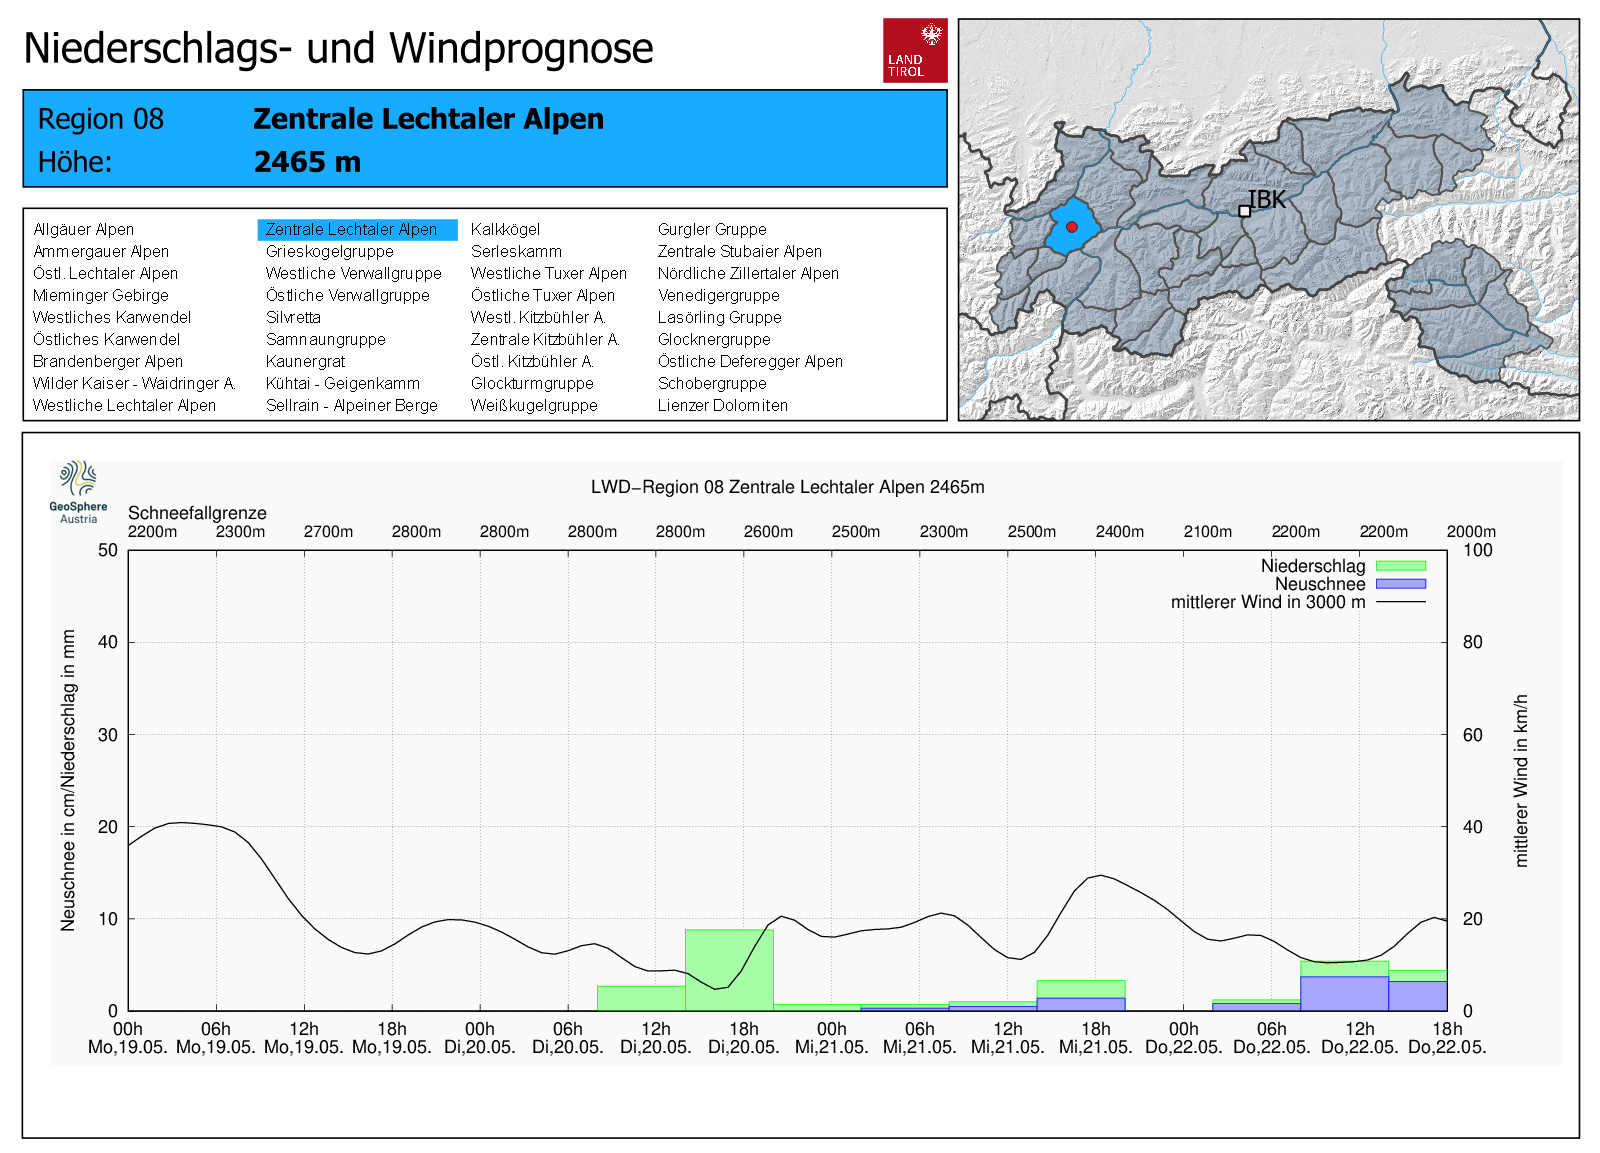Image resolution: width=1600 pixels, height=1153 pixels.
Task: Choose Weißkugelgruppe from the list
Action: pos(534,406)
